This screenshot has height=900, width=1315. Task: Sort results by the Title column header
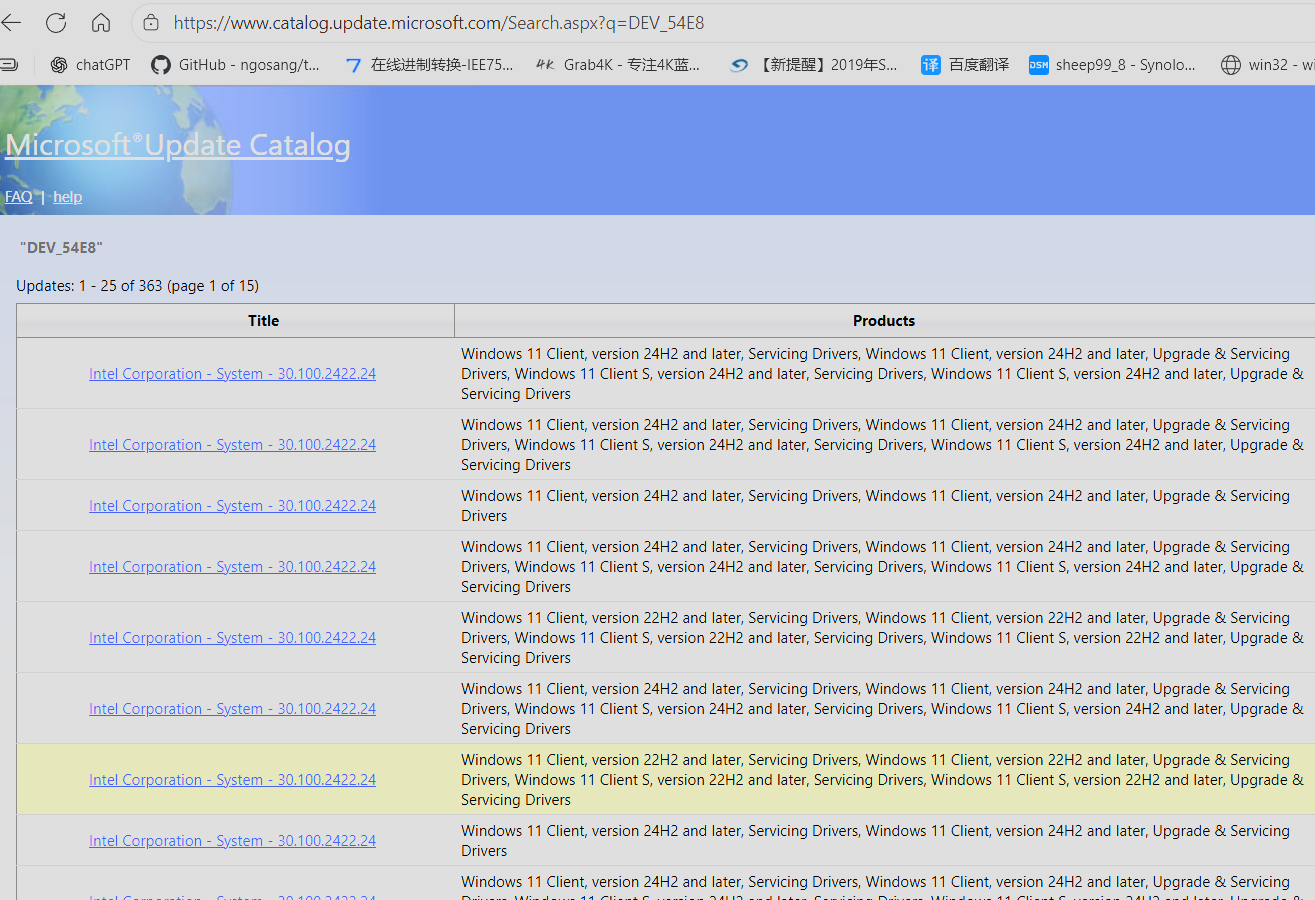point(263,320)
